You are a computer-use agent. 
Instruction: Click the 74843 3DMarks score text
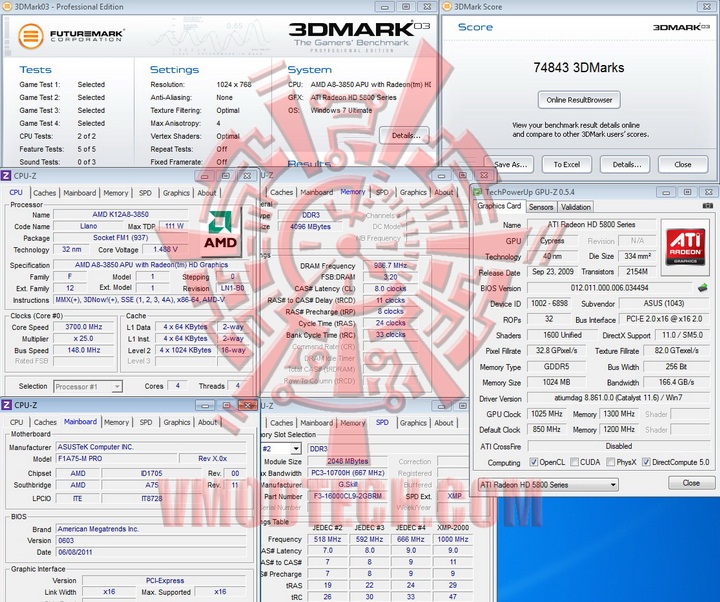pyautogui.click(x=579, y=68)
